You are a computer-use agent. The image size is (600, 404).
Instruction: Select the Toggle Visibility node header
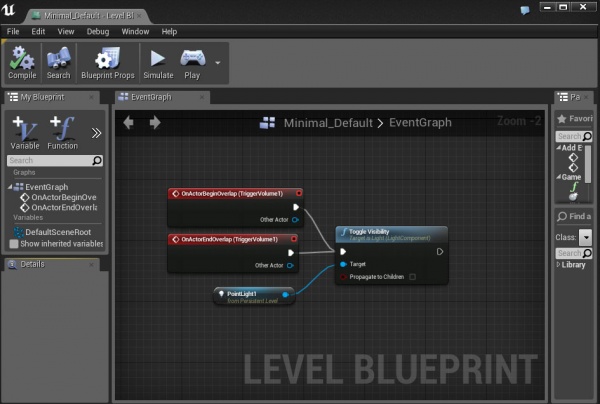391,235
